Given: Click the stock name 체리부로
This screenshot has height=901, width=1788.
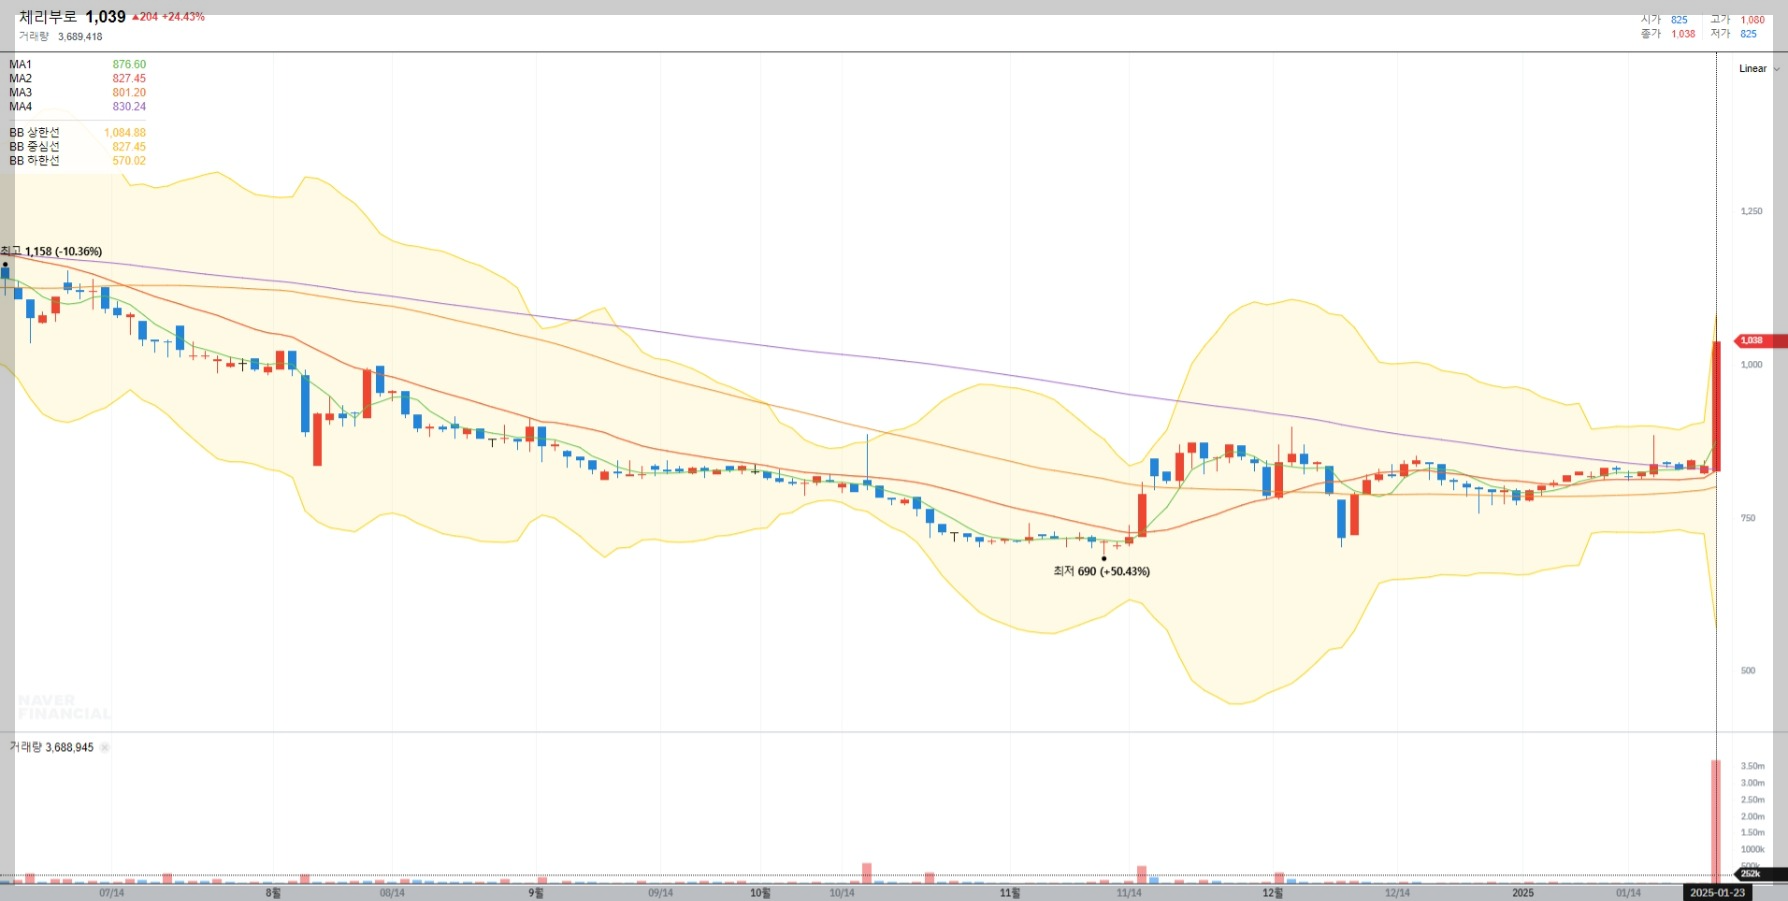Looking at the screenshot, I should coord(48,17).
